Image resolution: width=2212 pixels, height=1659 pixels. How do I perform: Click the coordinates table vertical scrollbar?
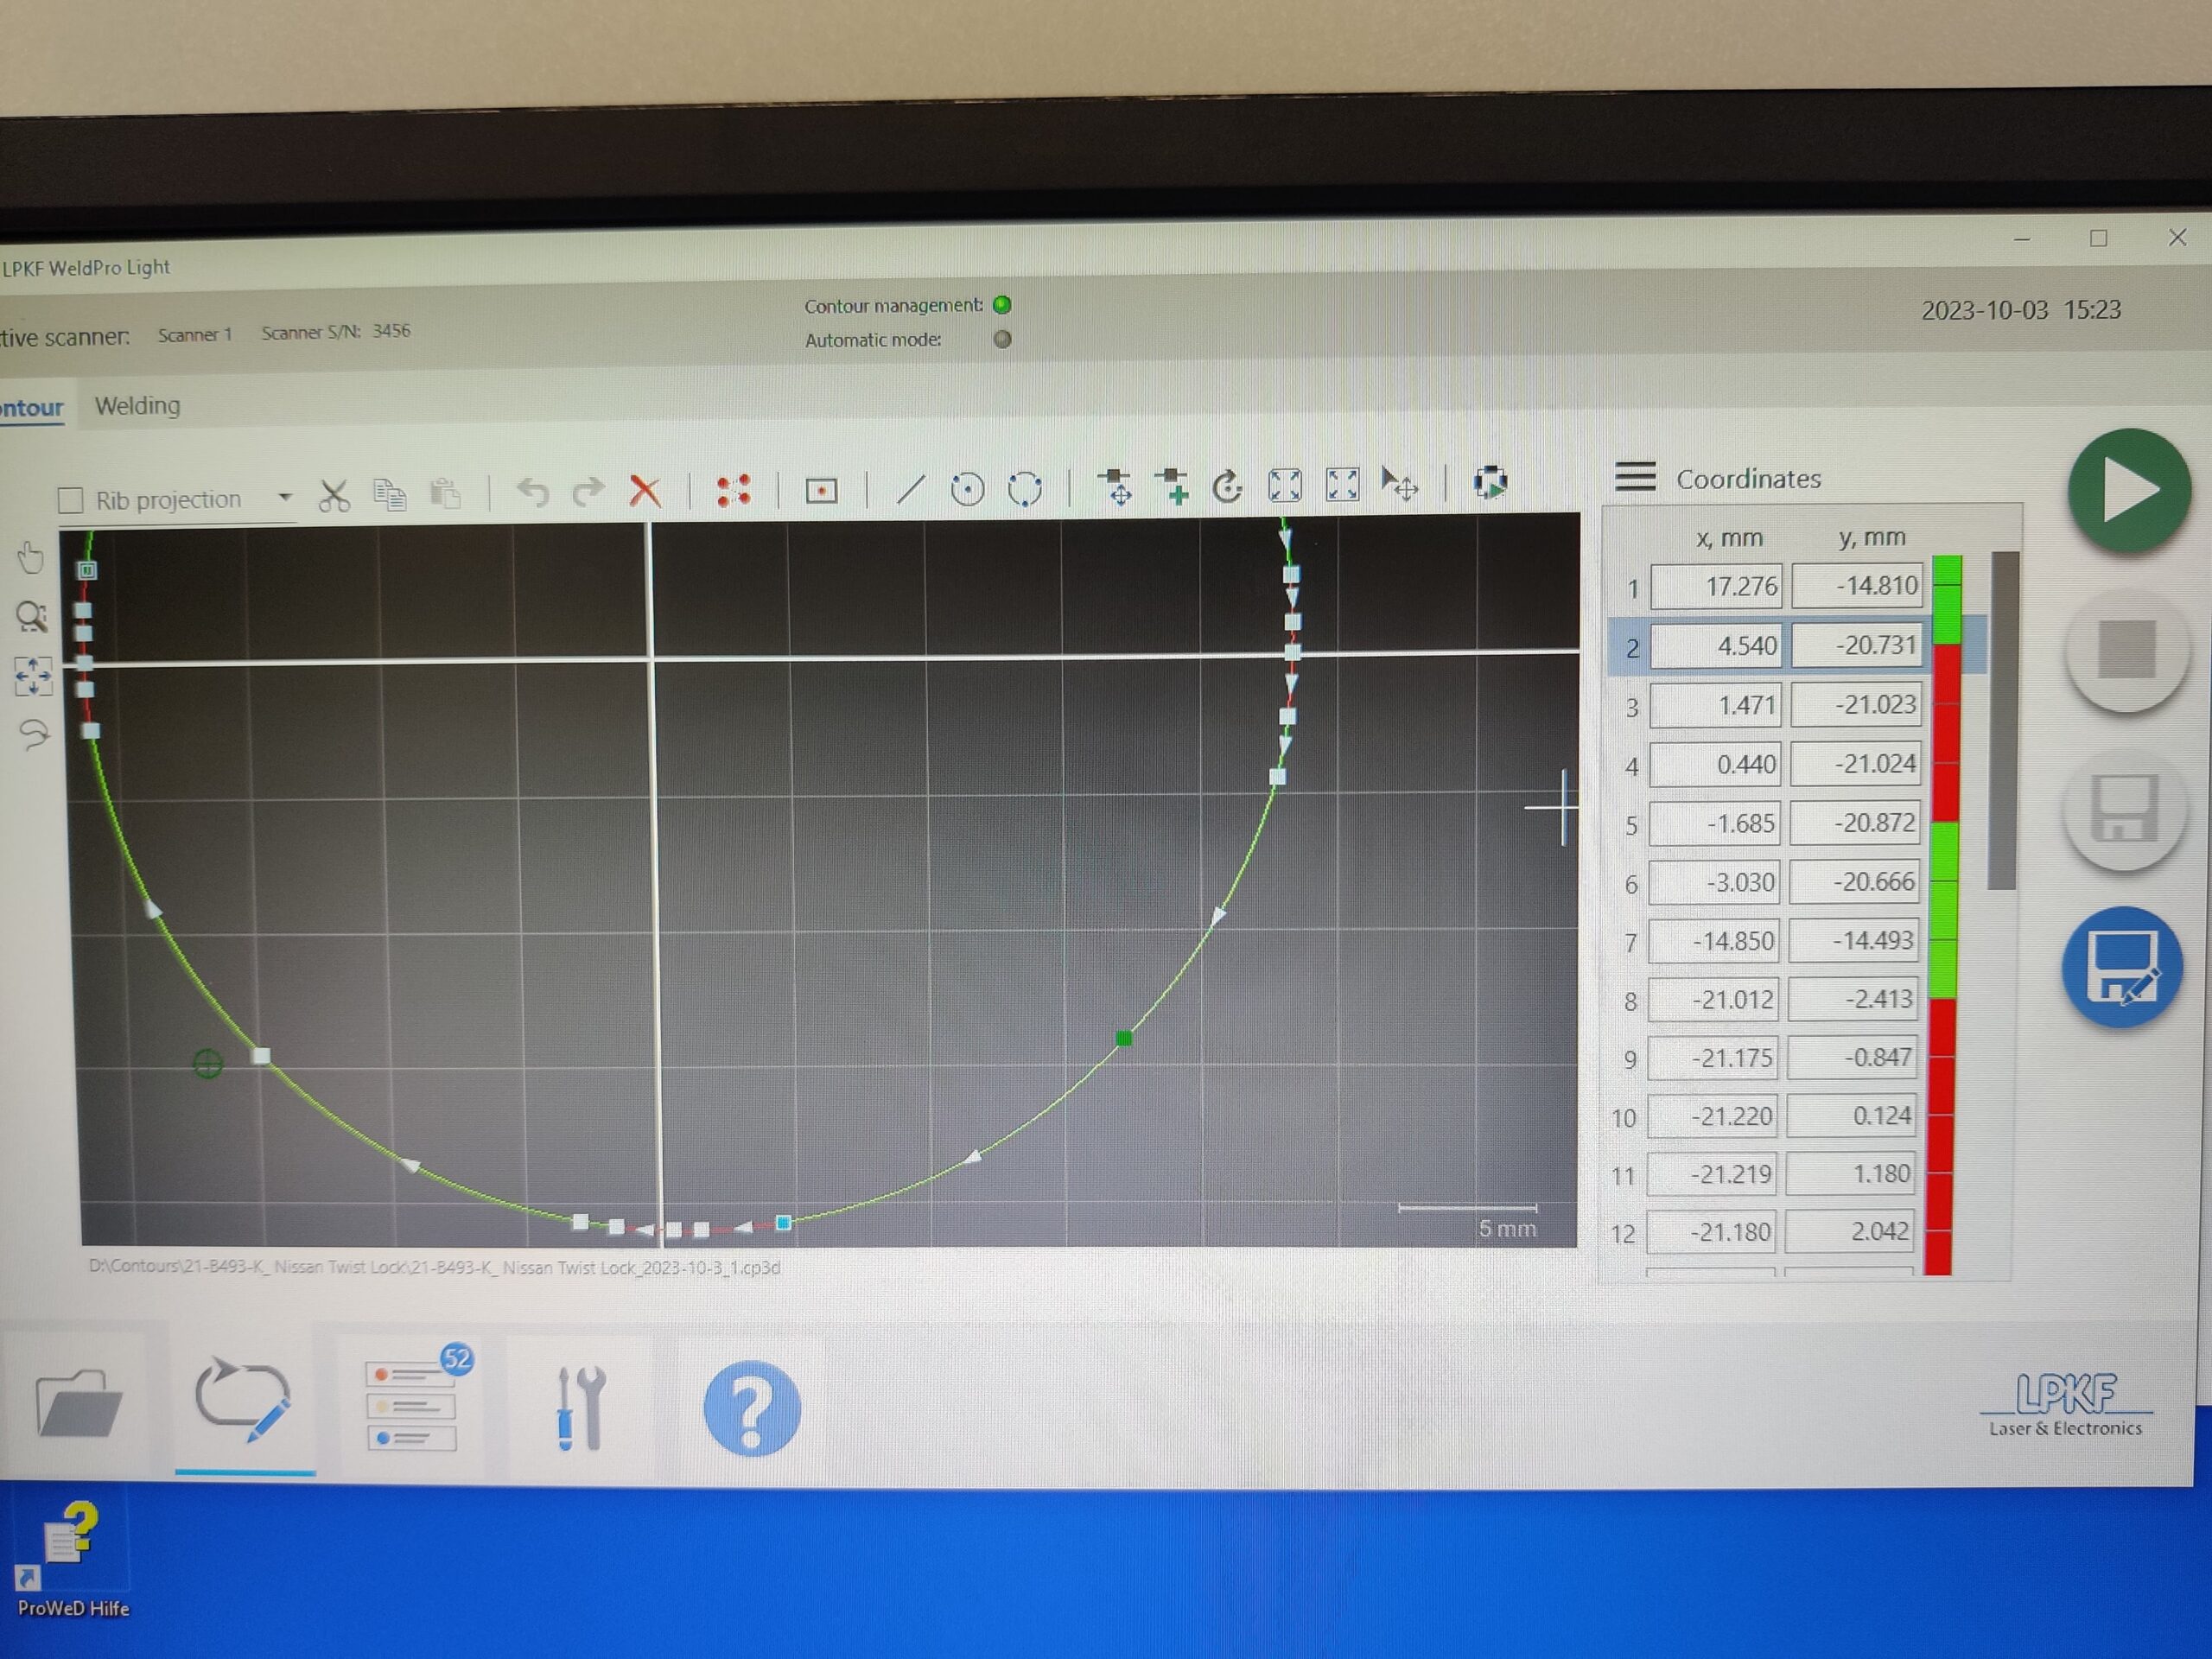(x=2003, y=720)
